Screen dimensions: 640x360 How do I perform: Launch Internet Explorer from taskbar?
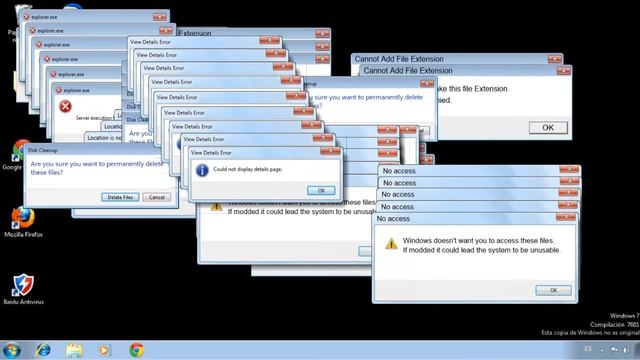(43, 350)
